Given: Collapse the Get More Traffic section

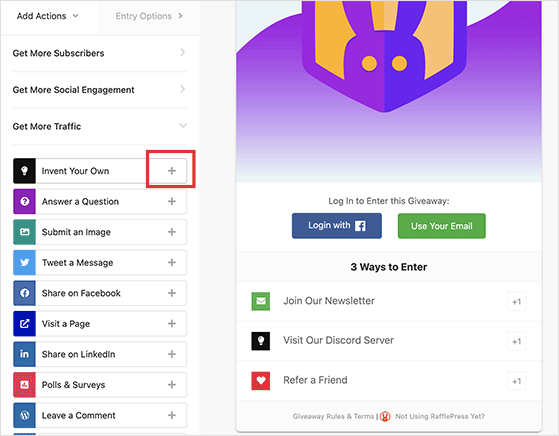Looking at the screenshot, I should tap(99, 126).
